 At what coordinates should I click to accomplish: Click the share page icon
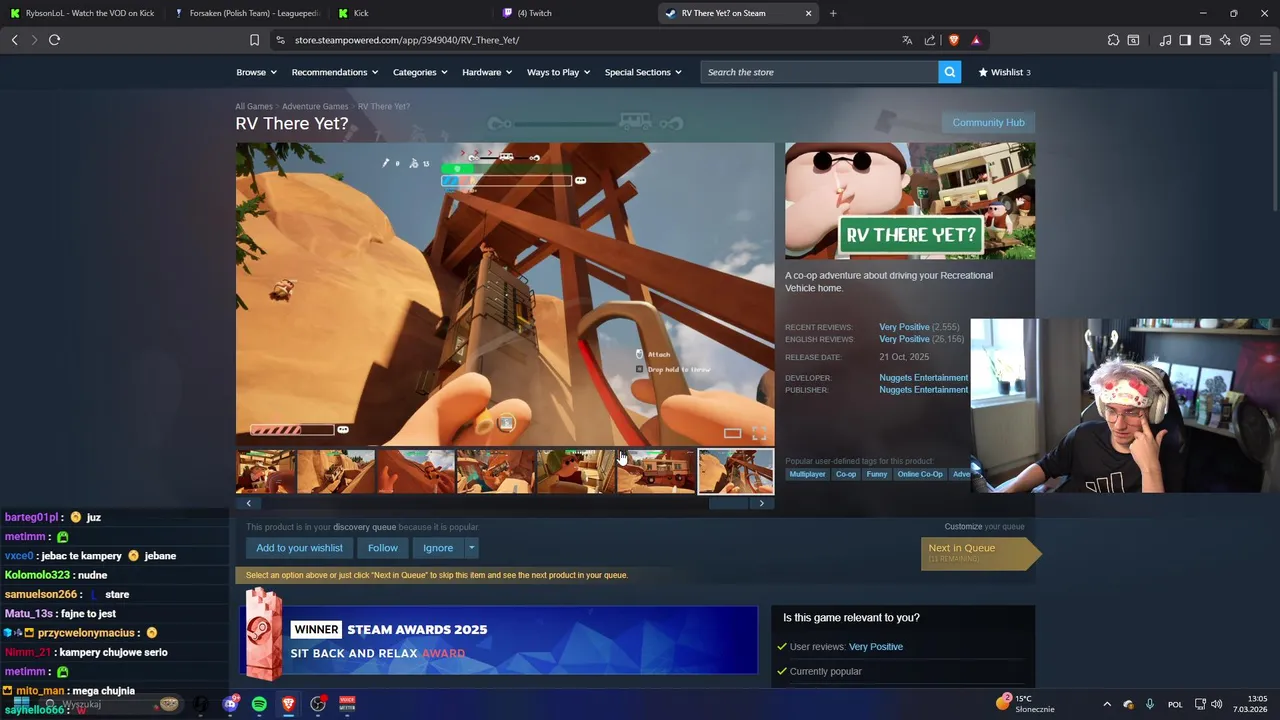point(930,40)
